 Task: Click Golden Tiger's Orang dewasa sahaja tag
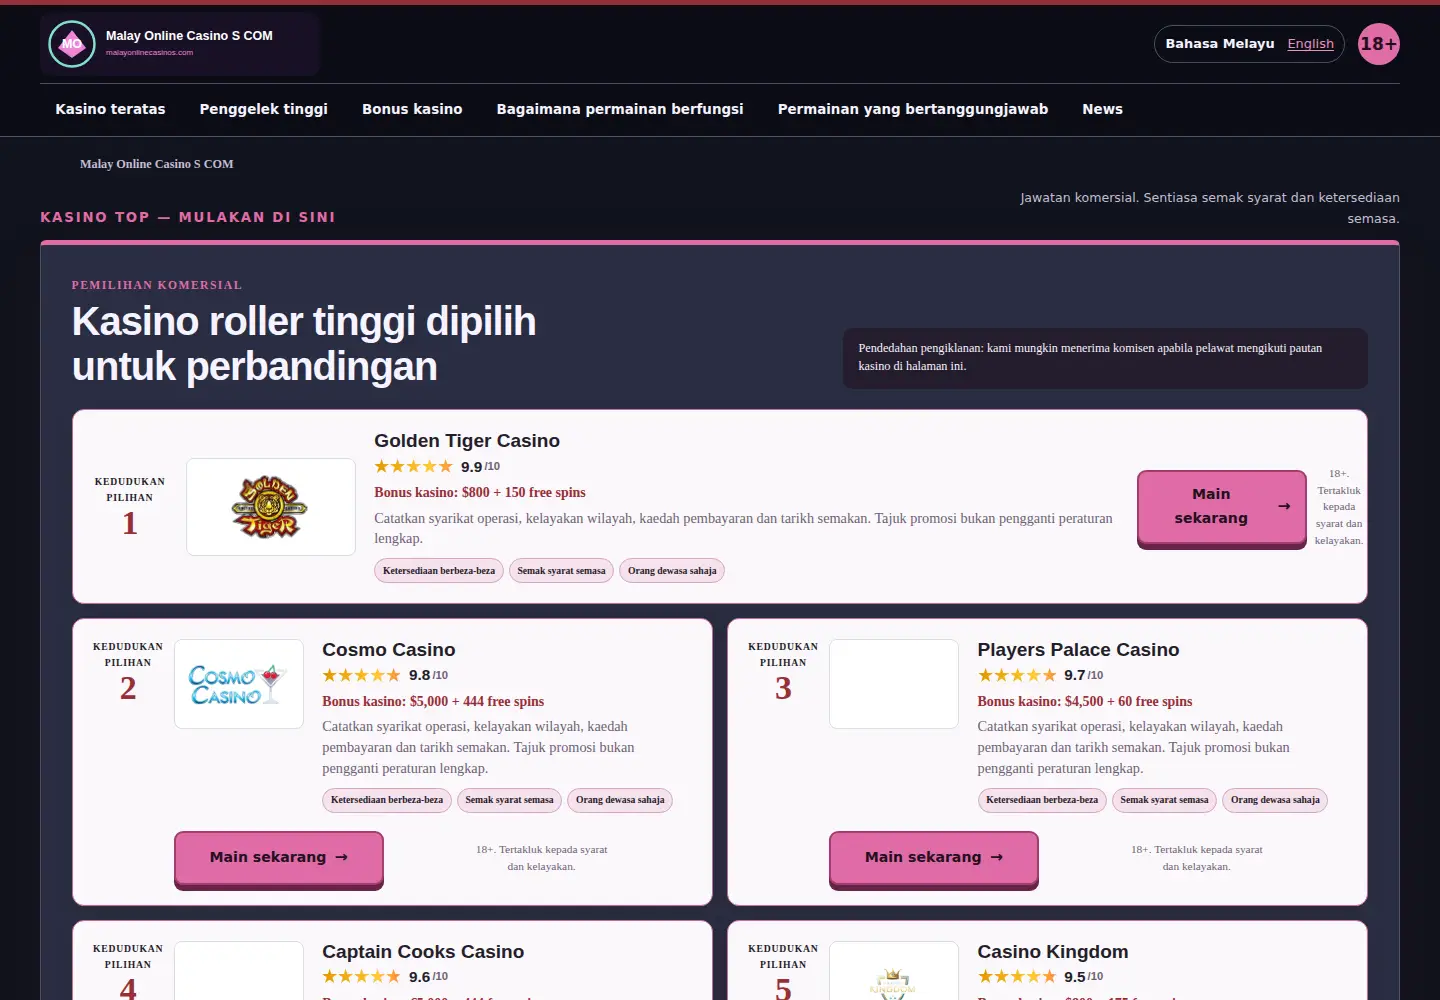[x=672, y=571]
